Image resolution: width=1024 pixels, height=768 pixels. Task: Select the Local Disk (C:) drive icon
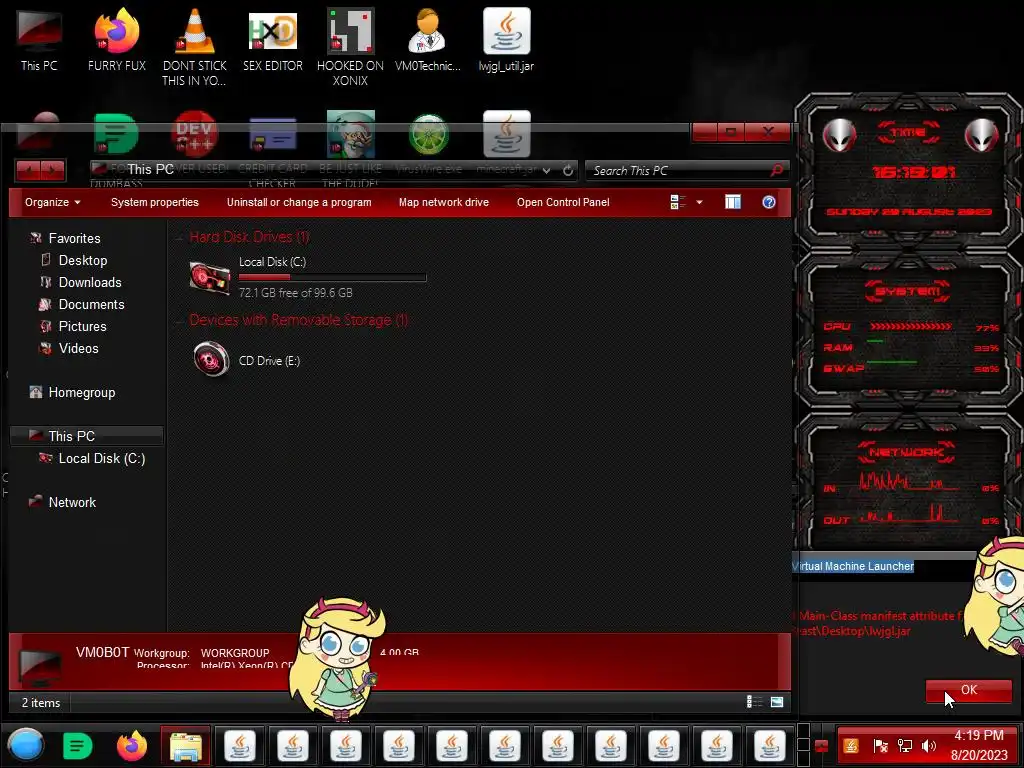(x=210, y=278)
